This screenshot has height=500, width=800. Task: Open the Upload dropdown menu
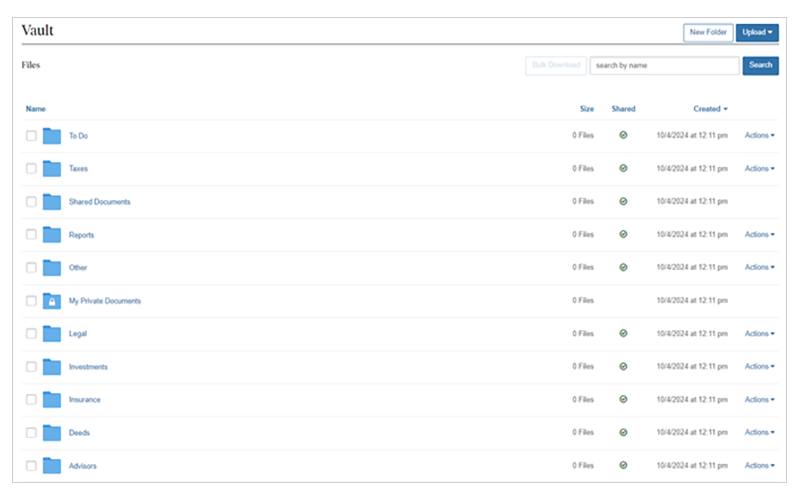(x=757, y=33)
